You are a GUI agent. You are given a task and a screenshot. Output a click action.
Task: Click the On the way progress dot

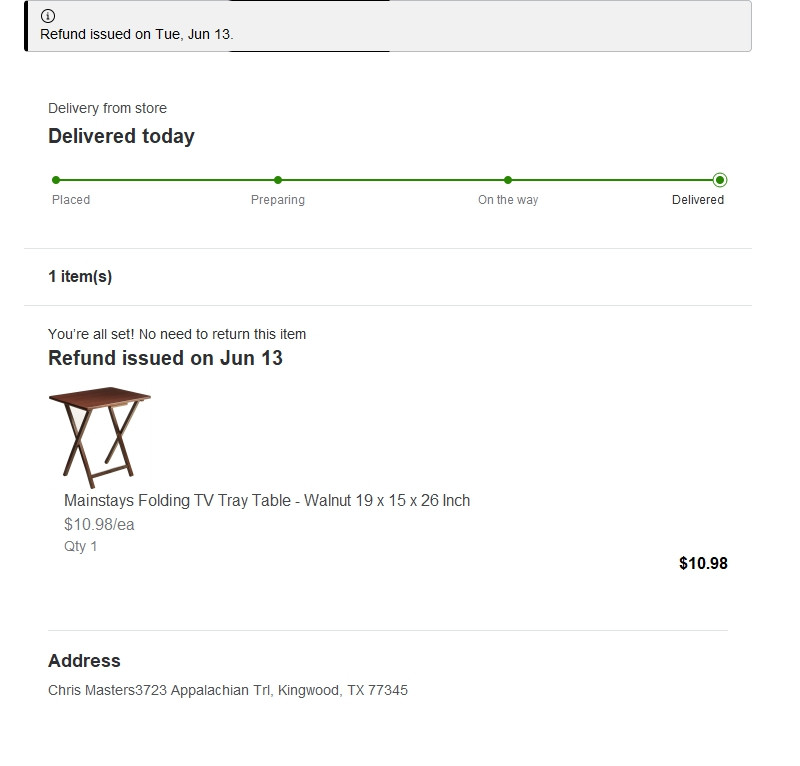(508, 180)
